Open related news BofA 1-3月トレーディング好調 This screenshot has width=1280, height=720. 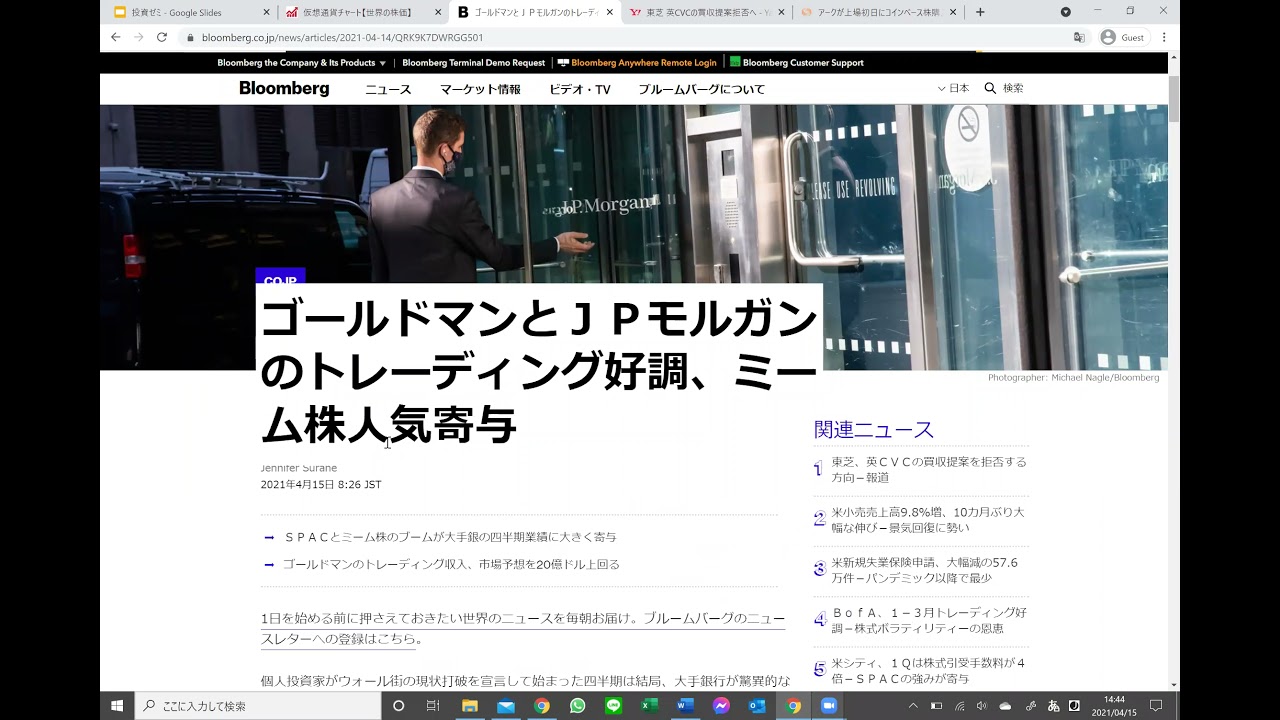(929, 620)
